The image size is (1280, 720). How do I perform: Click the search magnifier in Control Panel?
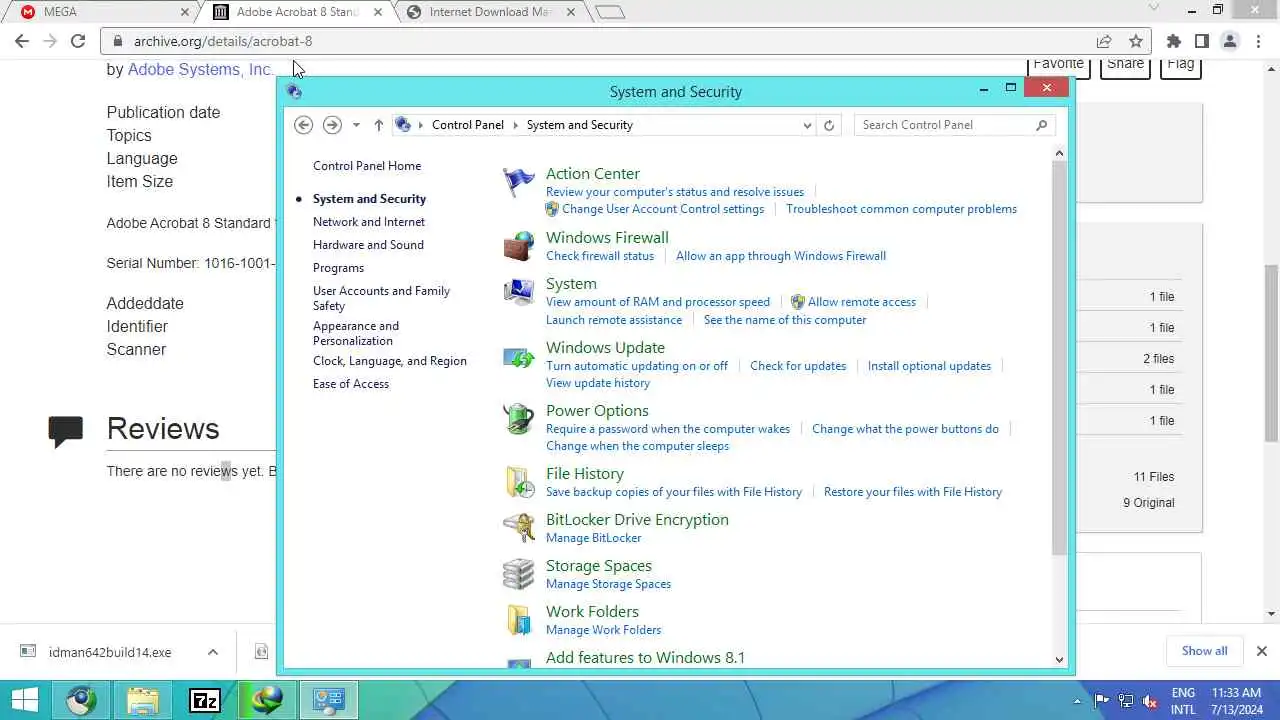point(1041,125)
